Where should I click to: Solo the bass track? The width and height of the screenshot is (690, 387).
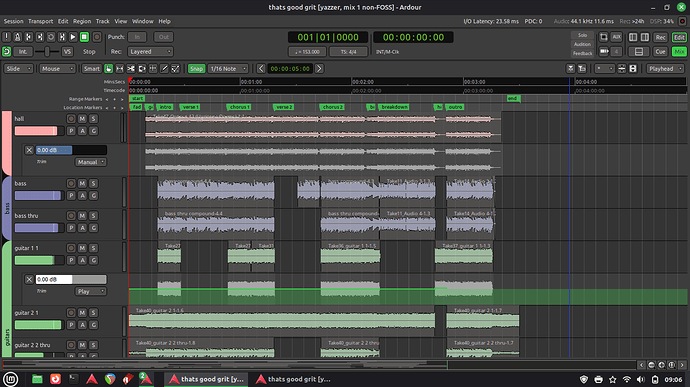[x=93, y=184]
